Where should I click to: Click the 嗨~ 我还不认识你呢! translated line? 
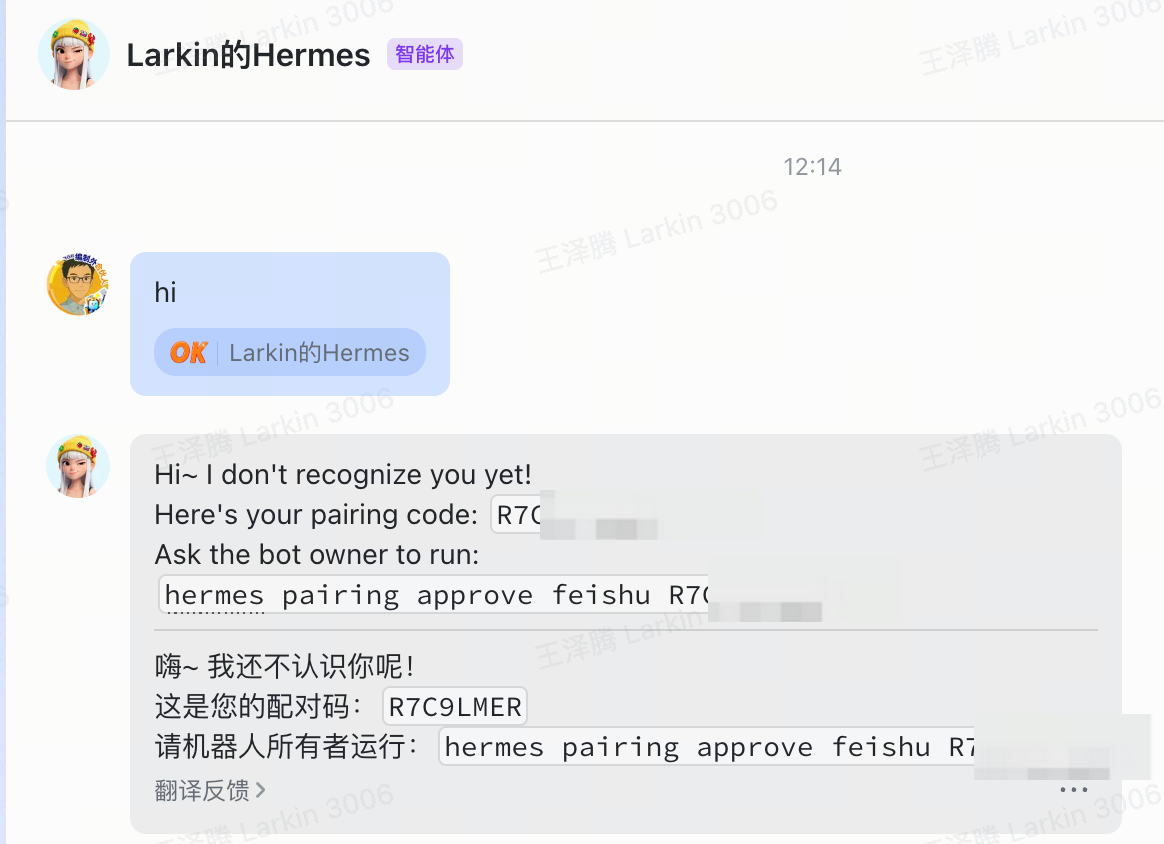(x=285, y=667)
